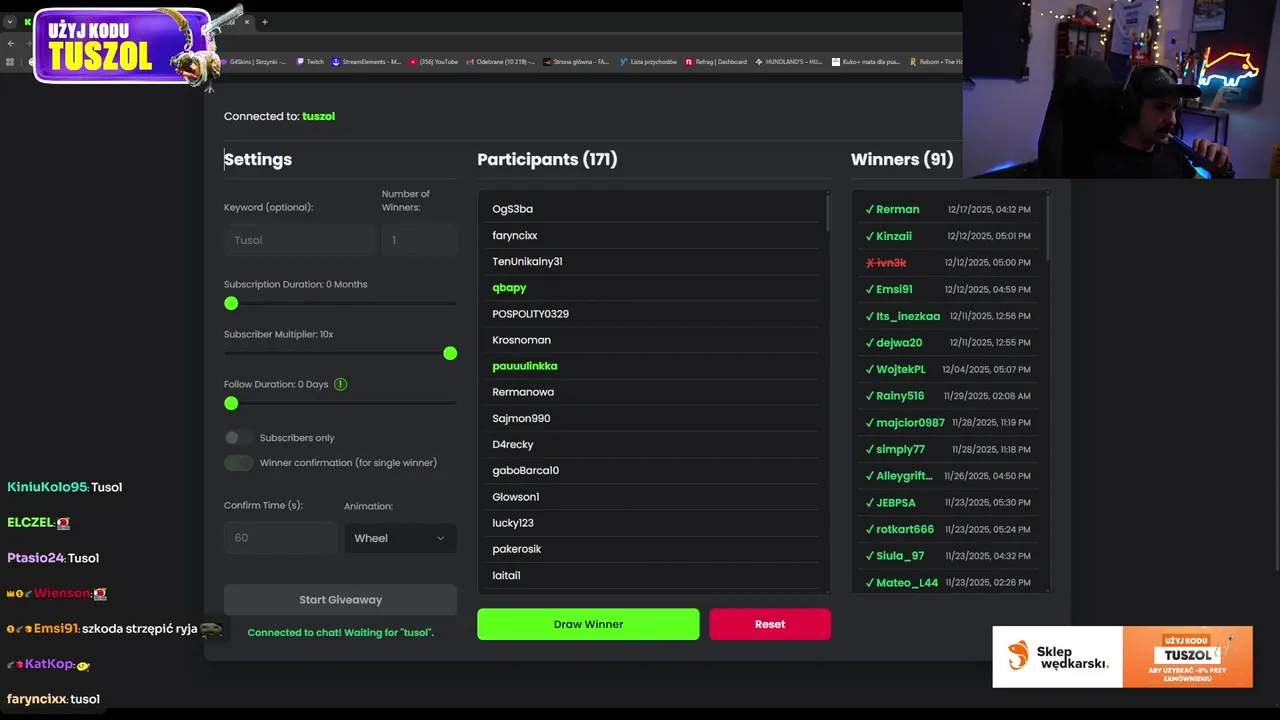Click the Keyword input field
This screenshot has width=1280, height=720.
tap(299, 240)
